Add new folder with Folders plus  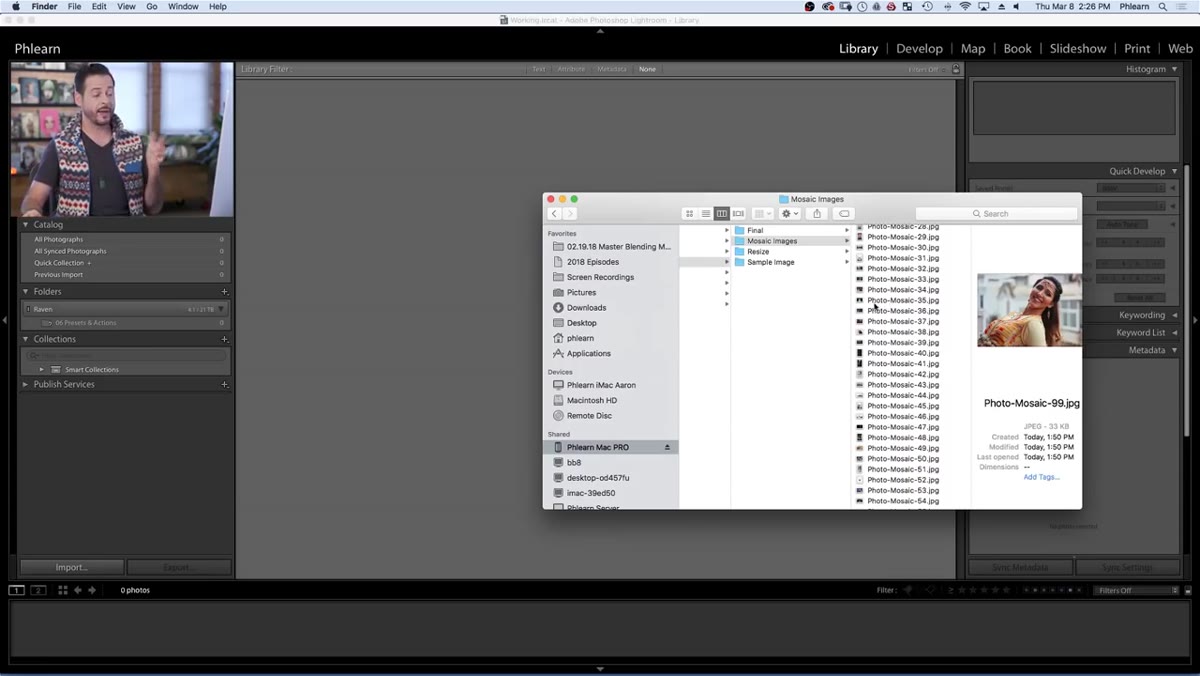[x=224, y=292]
